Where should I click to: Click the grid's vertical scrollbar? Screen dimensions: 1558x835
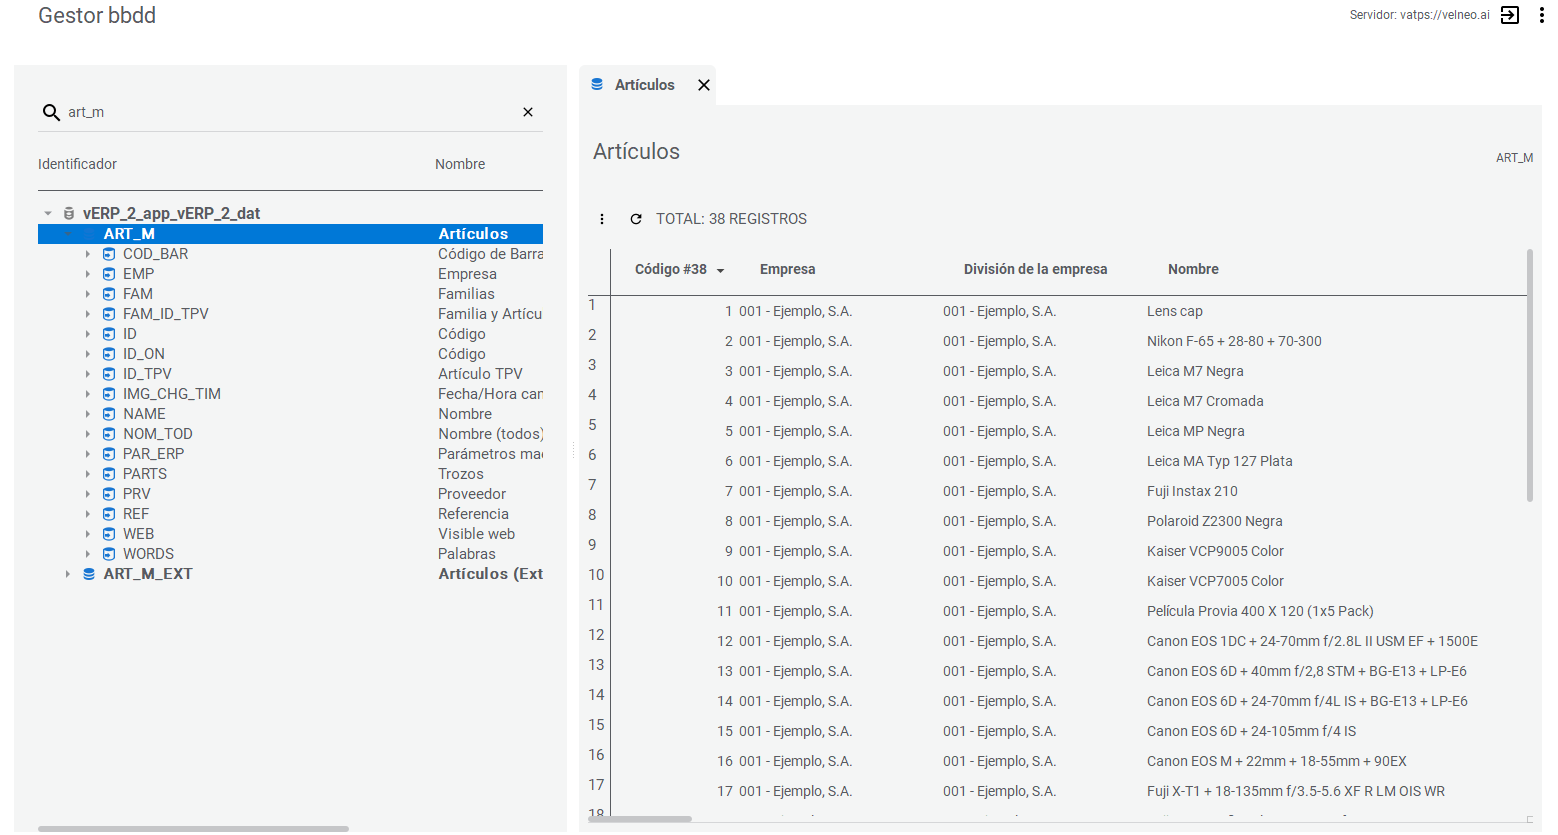[1529, 376]
